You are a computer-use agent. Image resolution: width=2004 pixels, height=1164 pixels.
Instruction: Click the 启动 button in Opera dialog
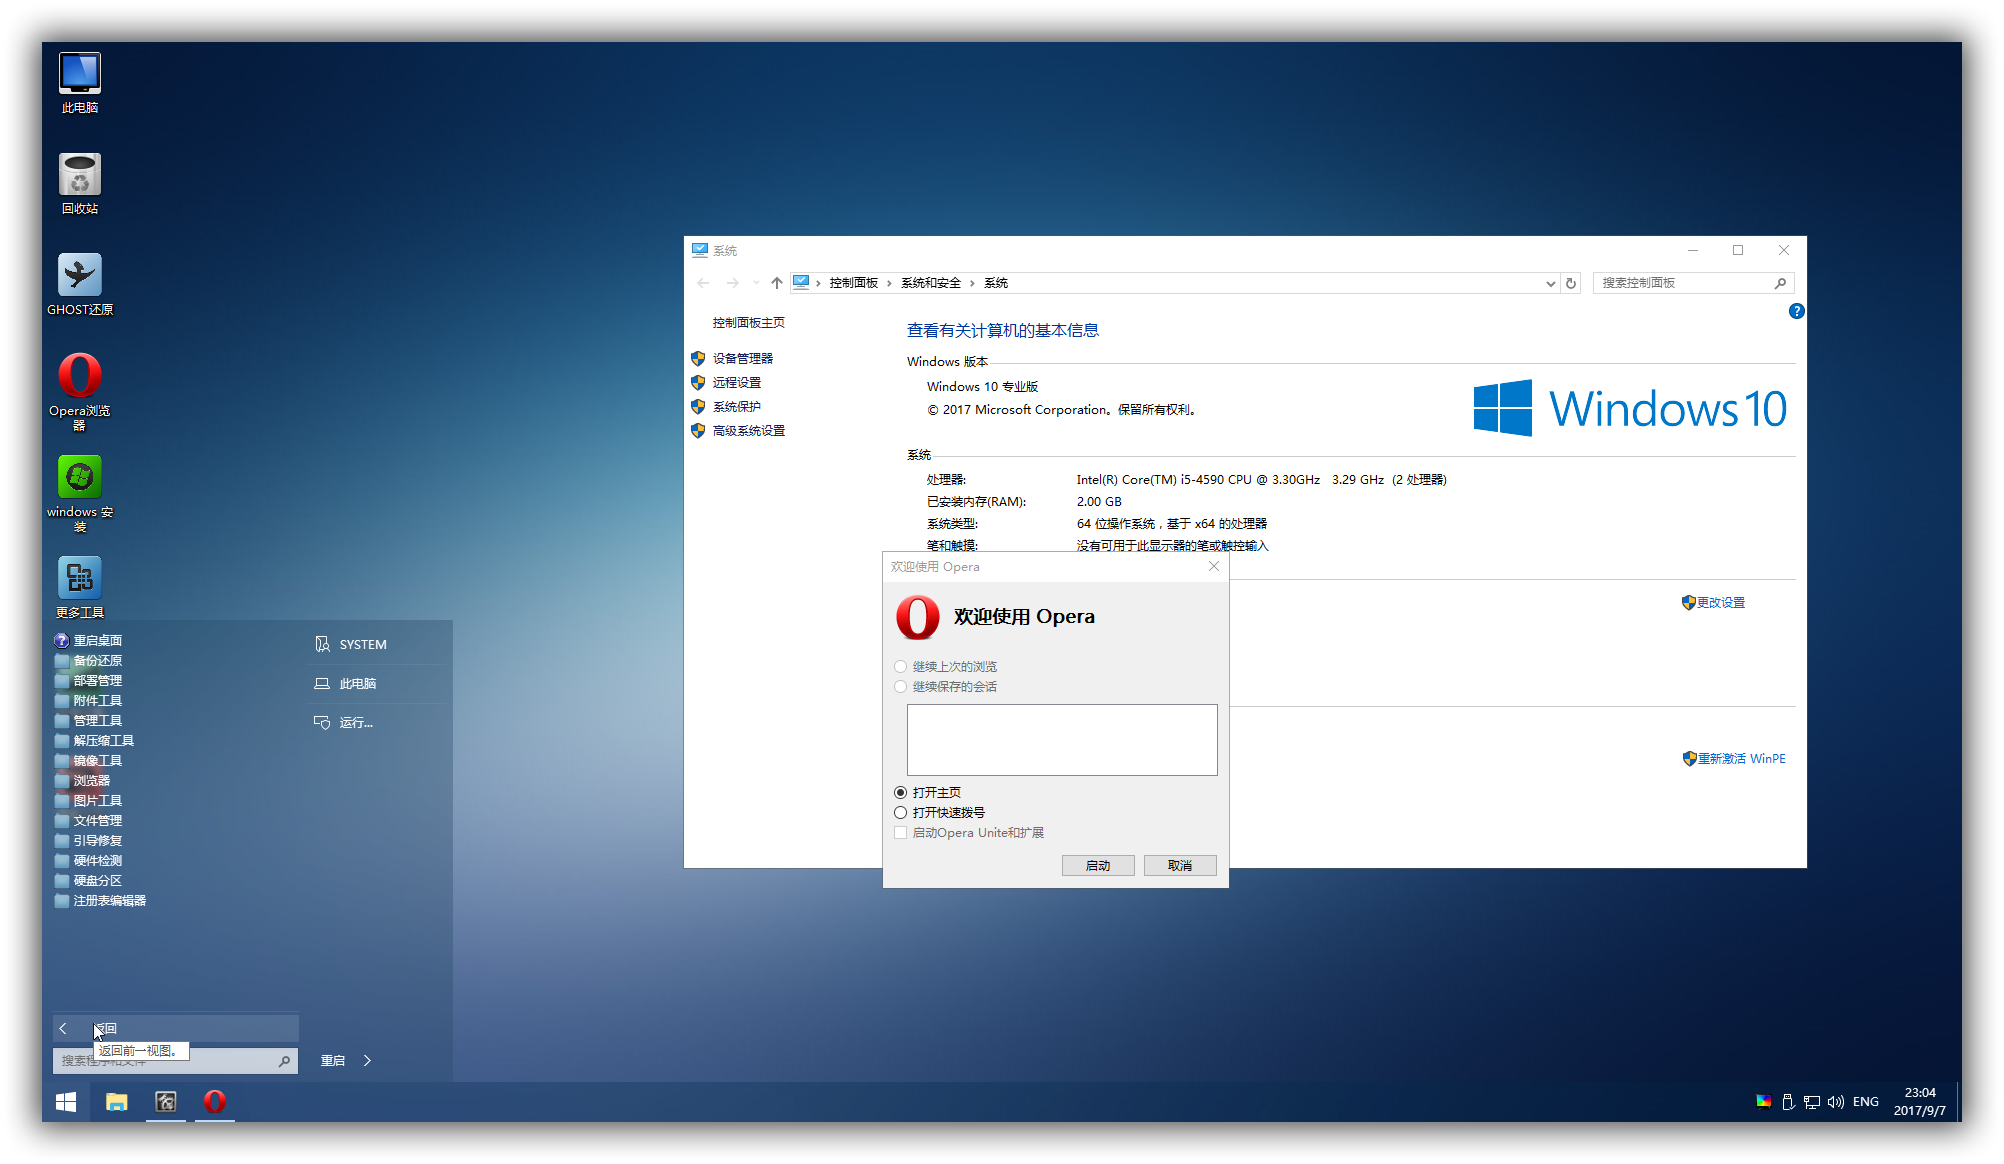[x=1098, y=865]
